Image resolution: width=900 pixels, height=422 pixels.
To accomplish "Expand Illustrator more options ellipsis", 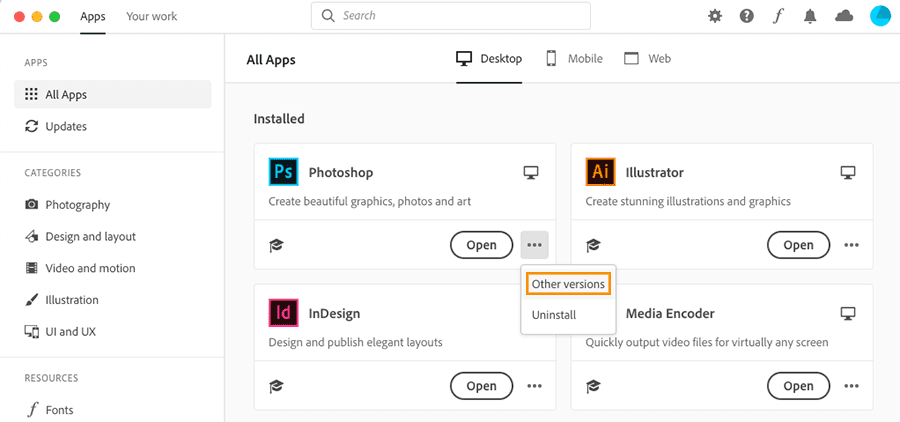I will coord(851,245).
